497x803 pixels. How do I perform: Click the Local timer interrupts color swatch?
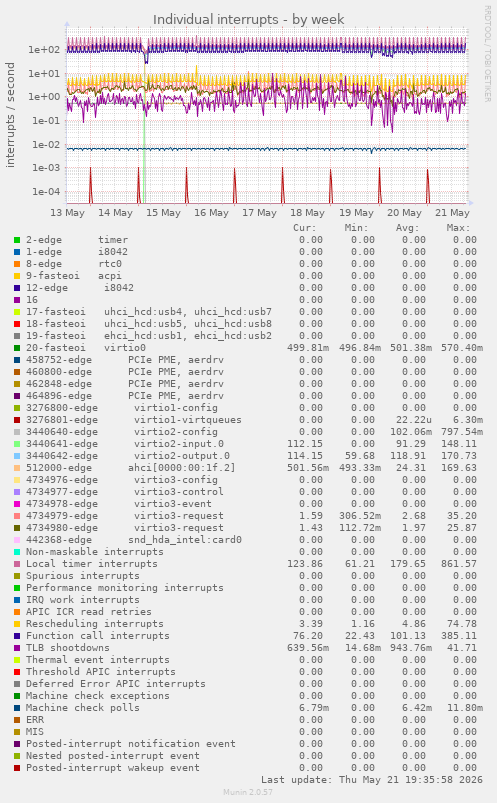(x=17, y=564)
